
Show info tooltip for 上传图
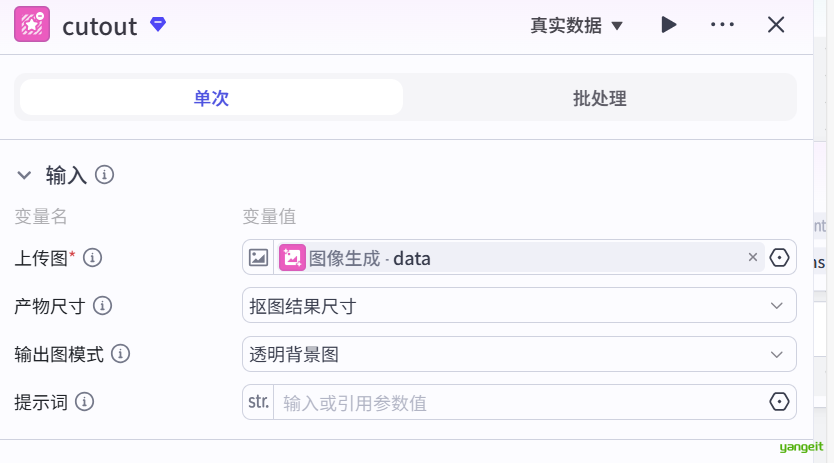(93, 258)
